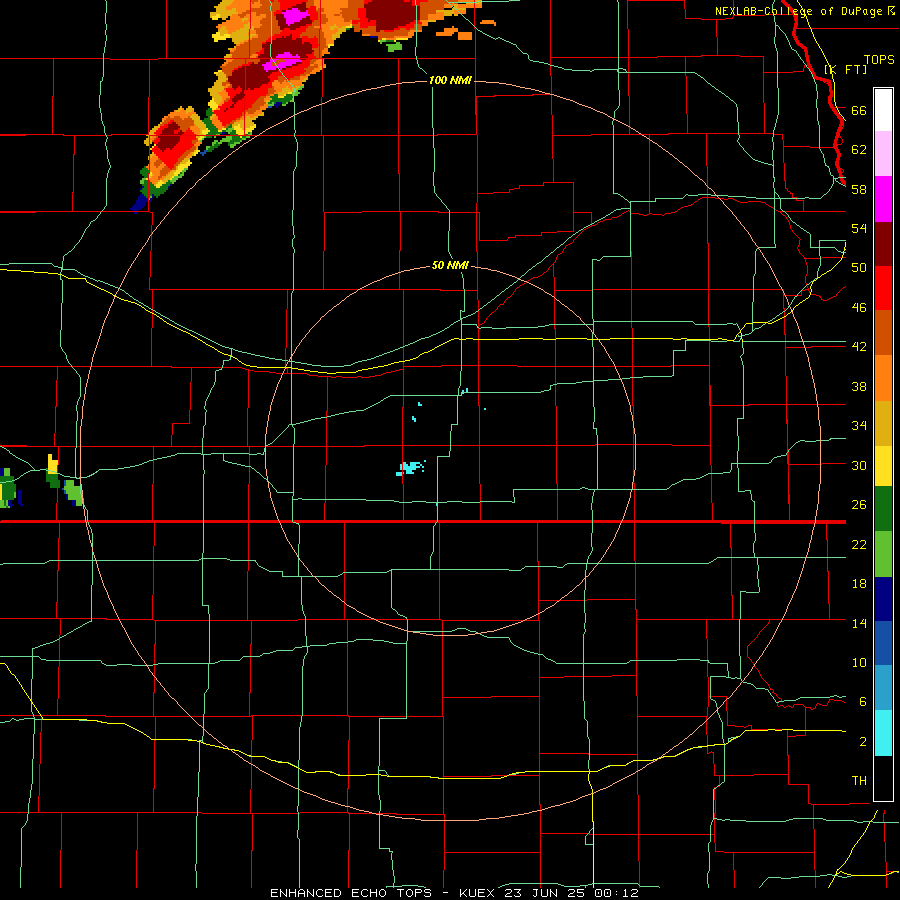Viewport: 900px width, 900px height.
Task: Click the '50 NMI' range ring label
Action: coord(450,265)
